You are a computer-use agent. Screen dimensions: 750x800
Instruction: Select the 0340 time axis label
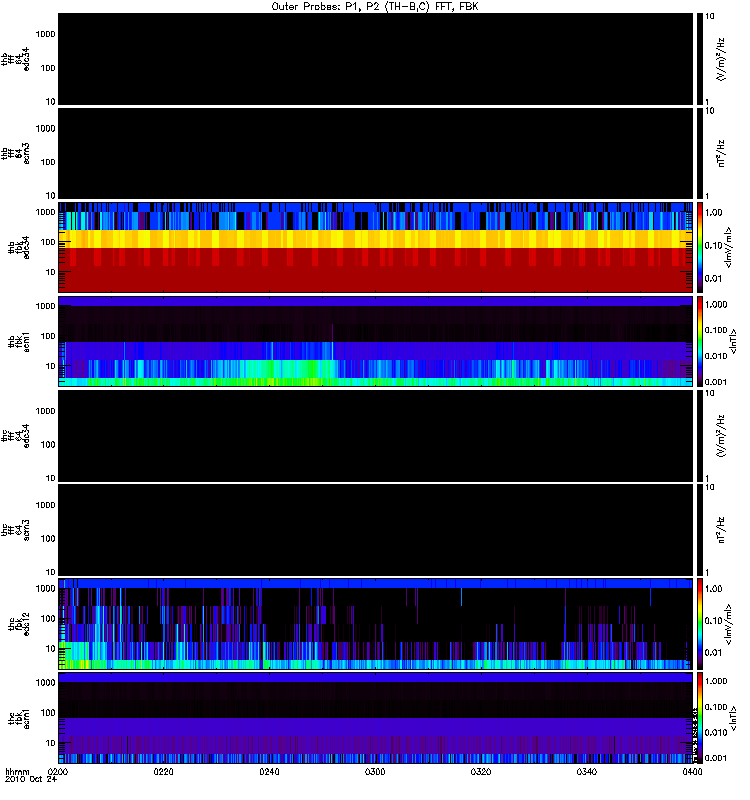pos(587,772)
